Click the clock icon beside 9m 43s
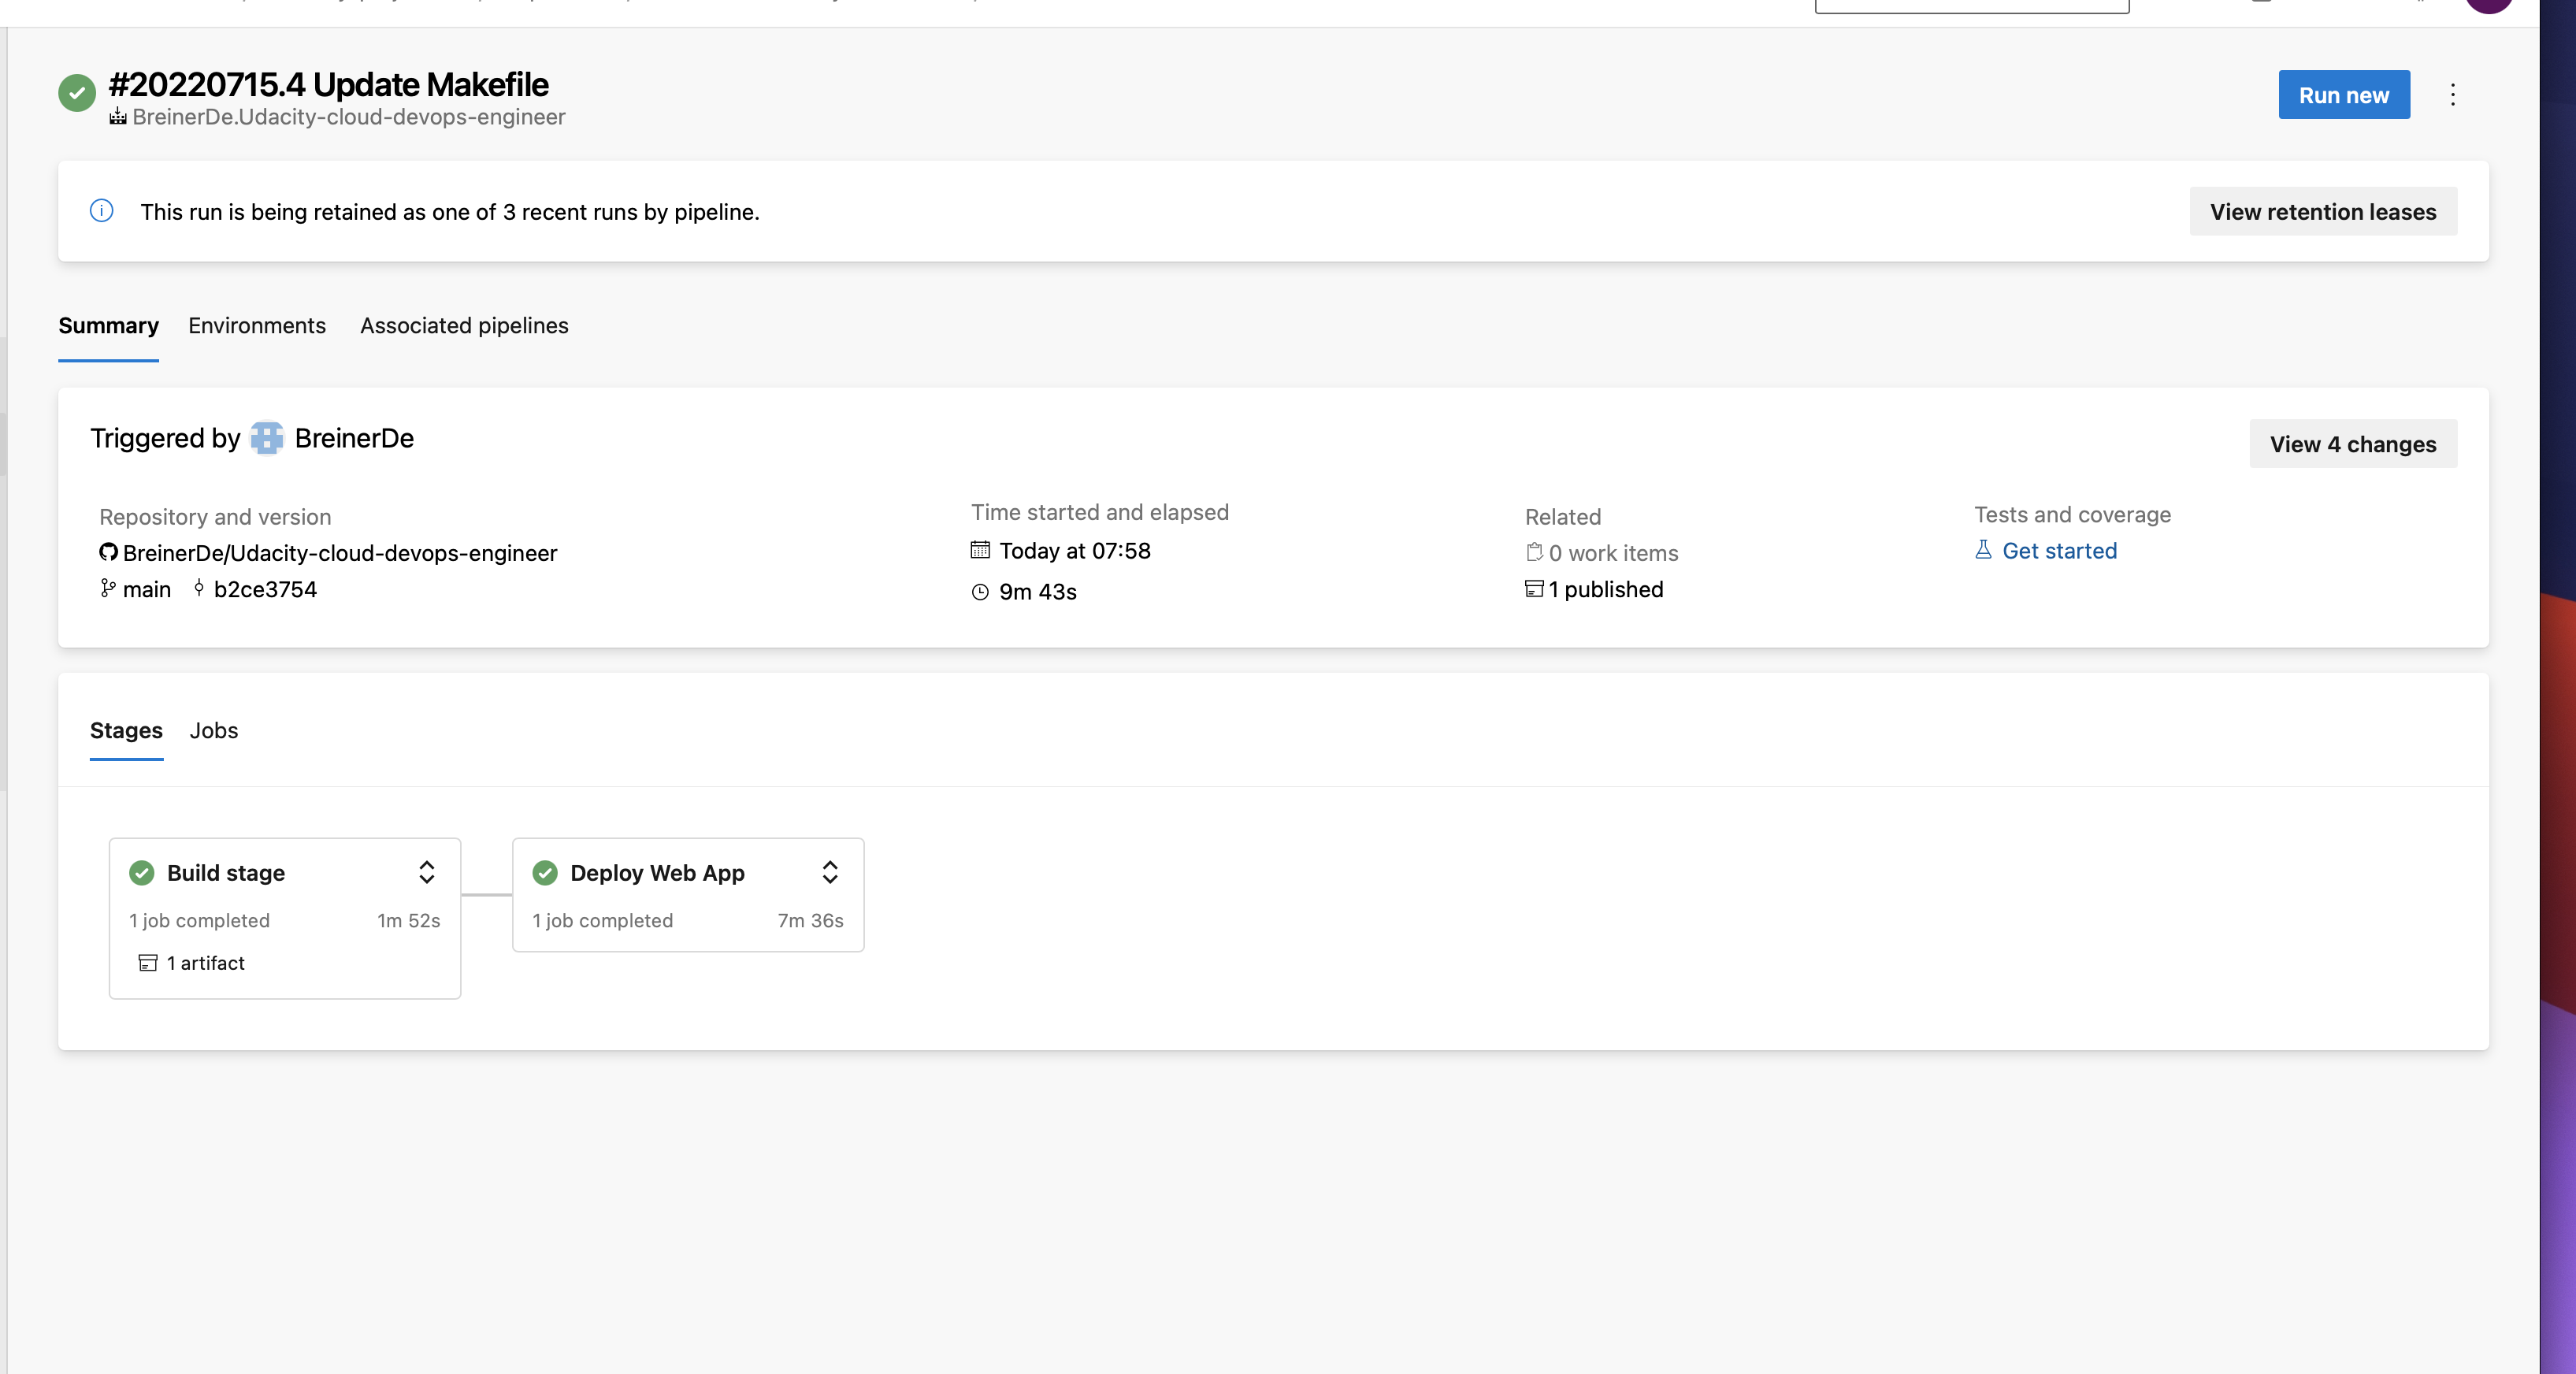 click(980, 592)
